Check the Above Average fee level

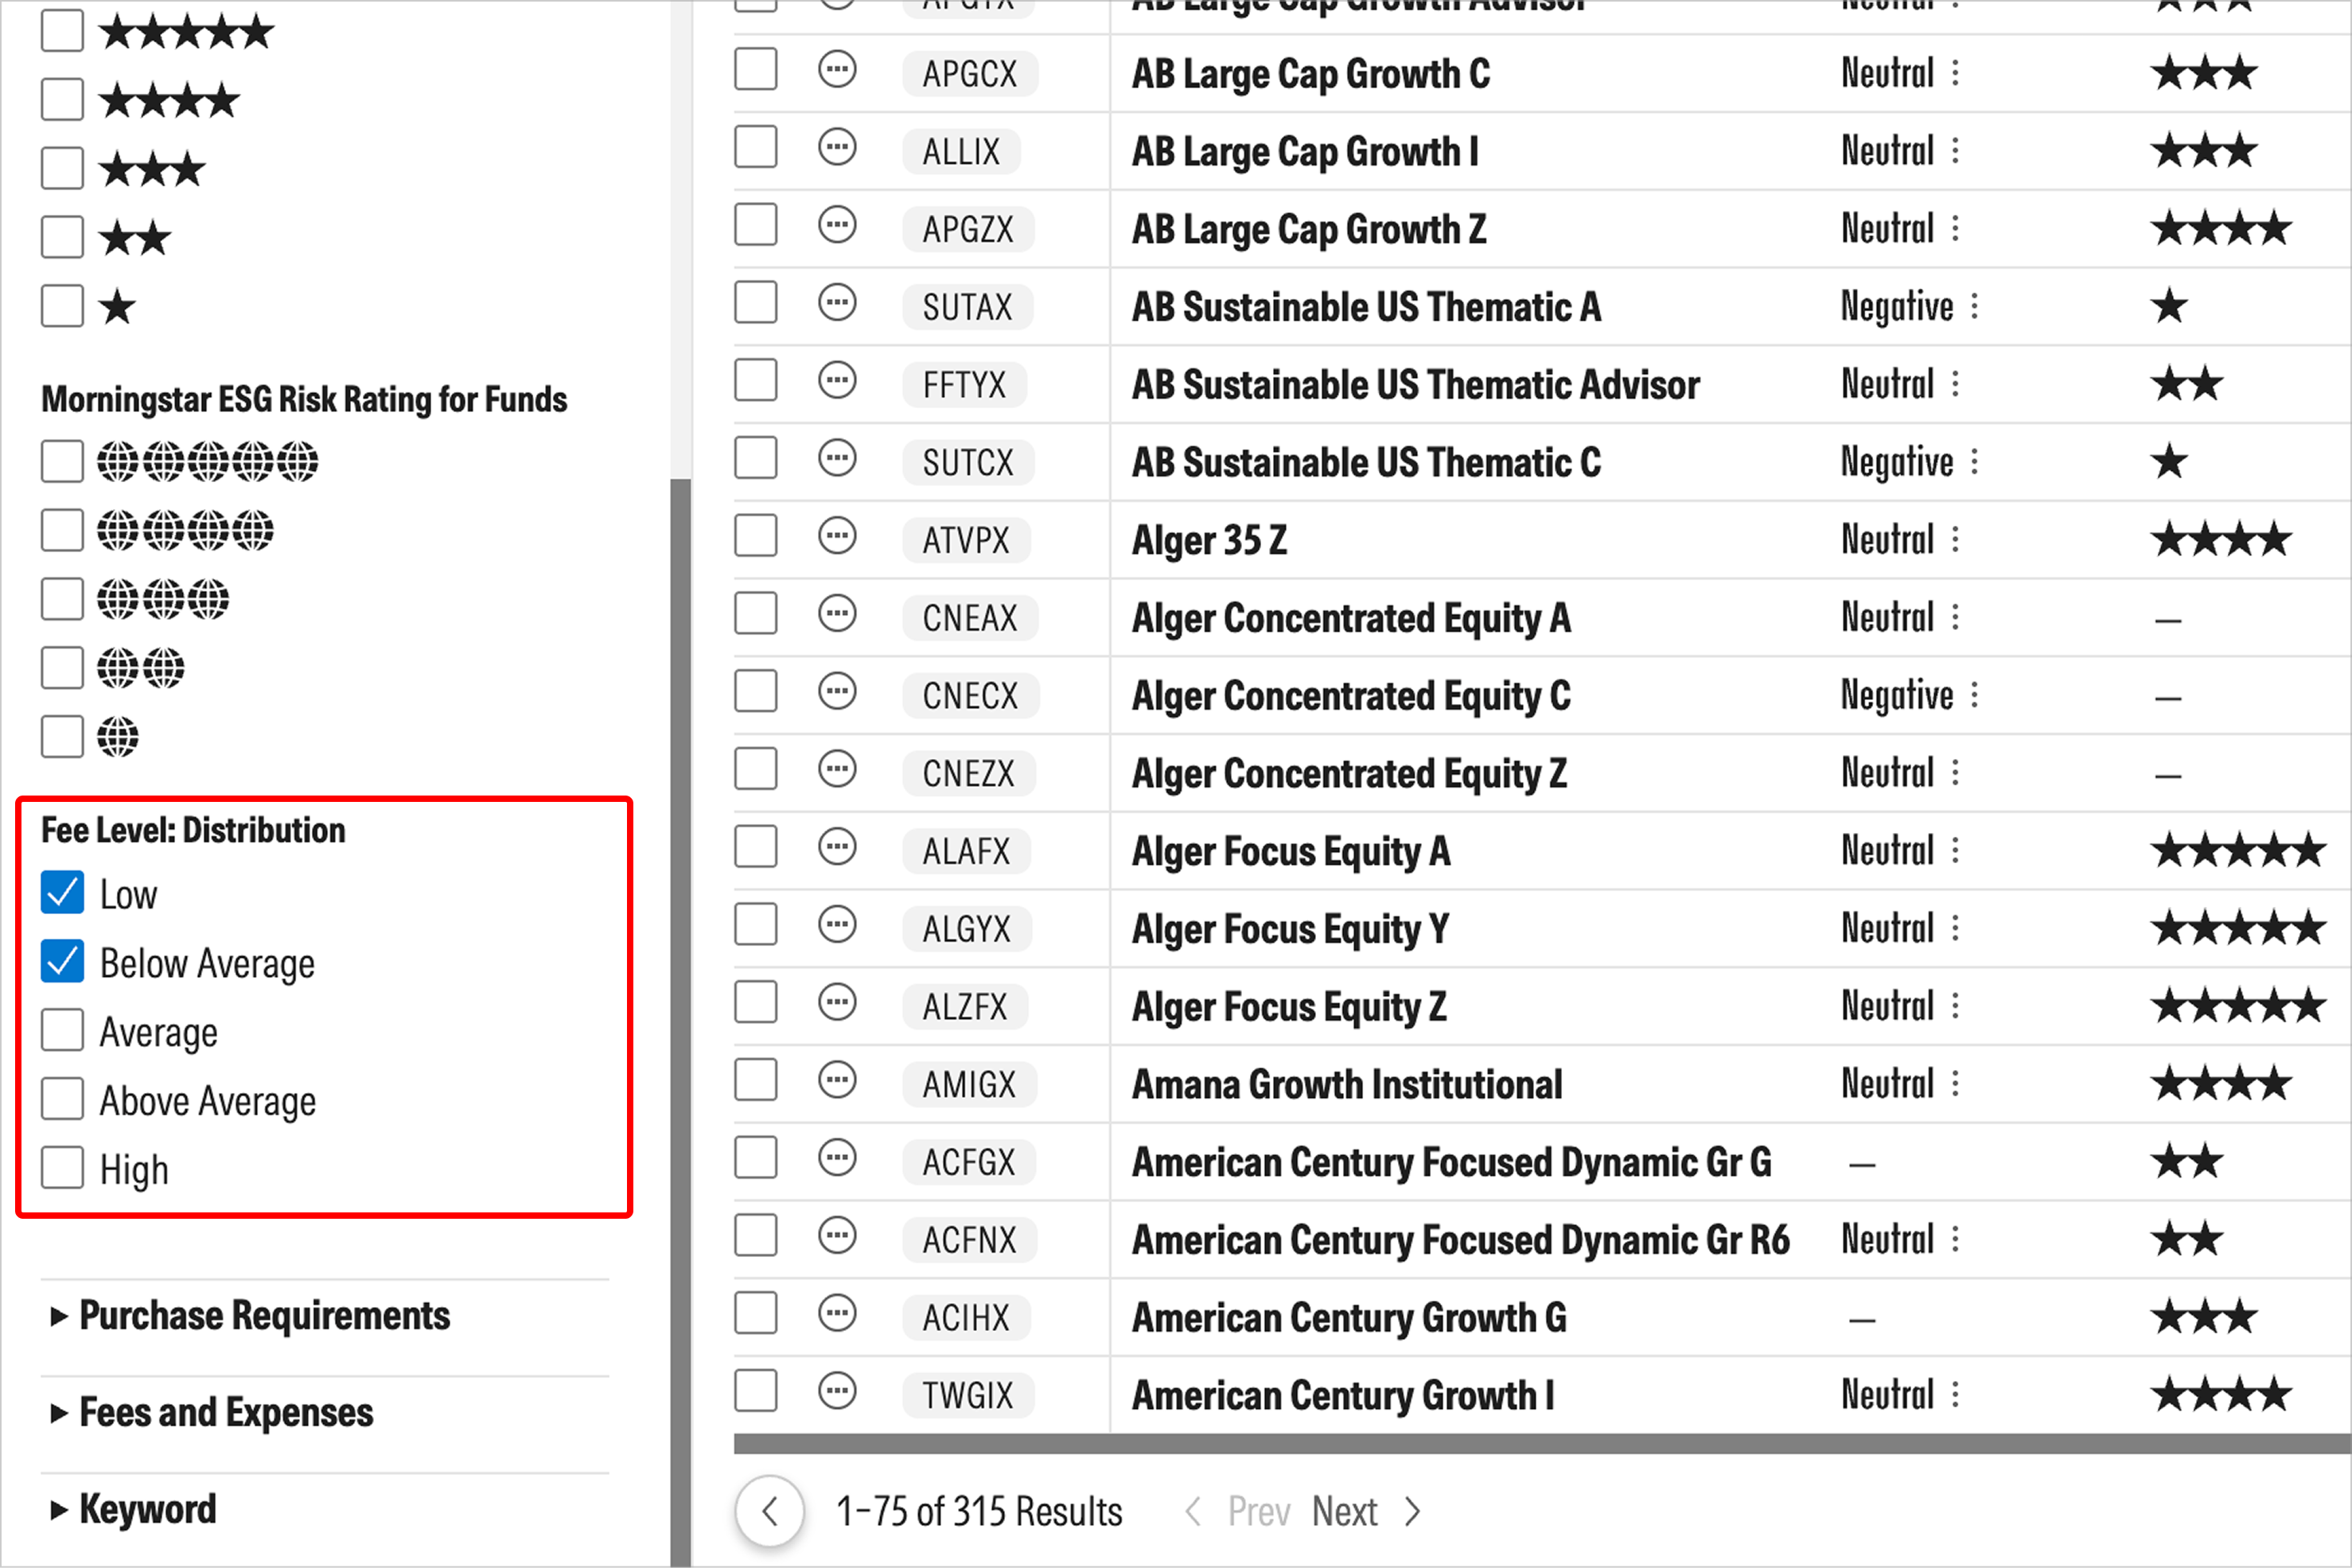coord(62,1100)
